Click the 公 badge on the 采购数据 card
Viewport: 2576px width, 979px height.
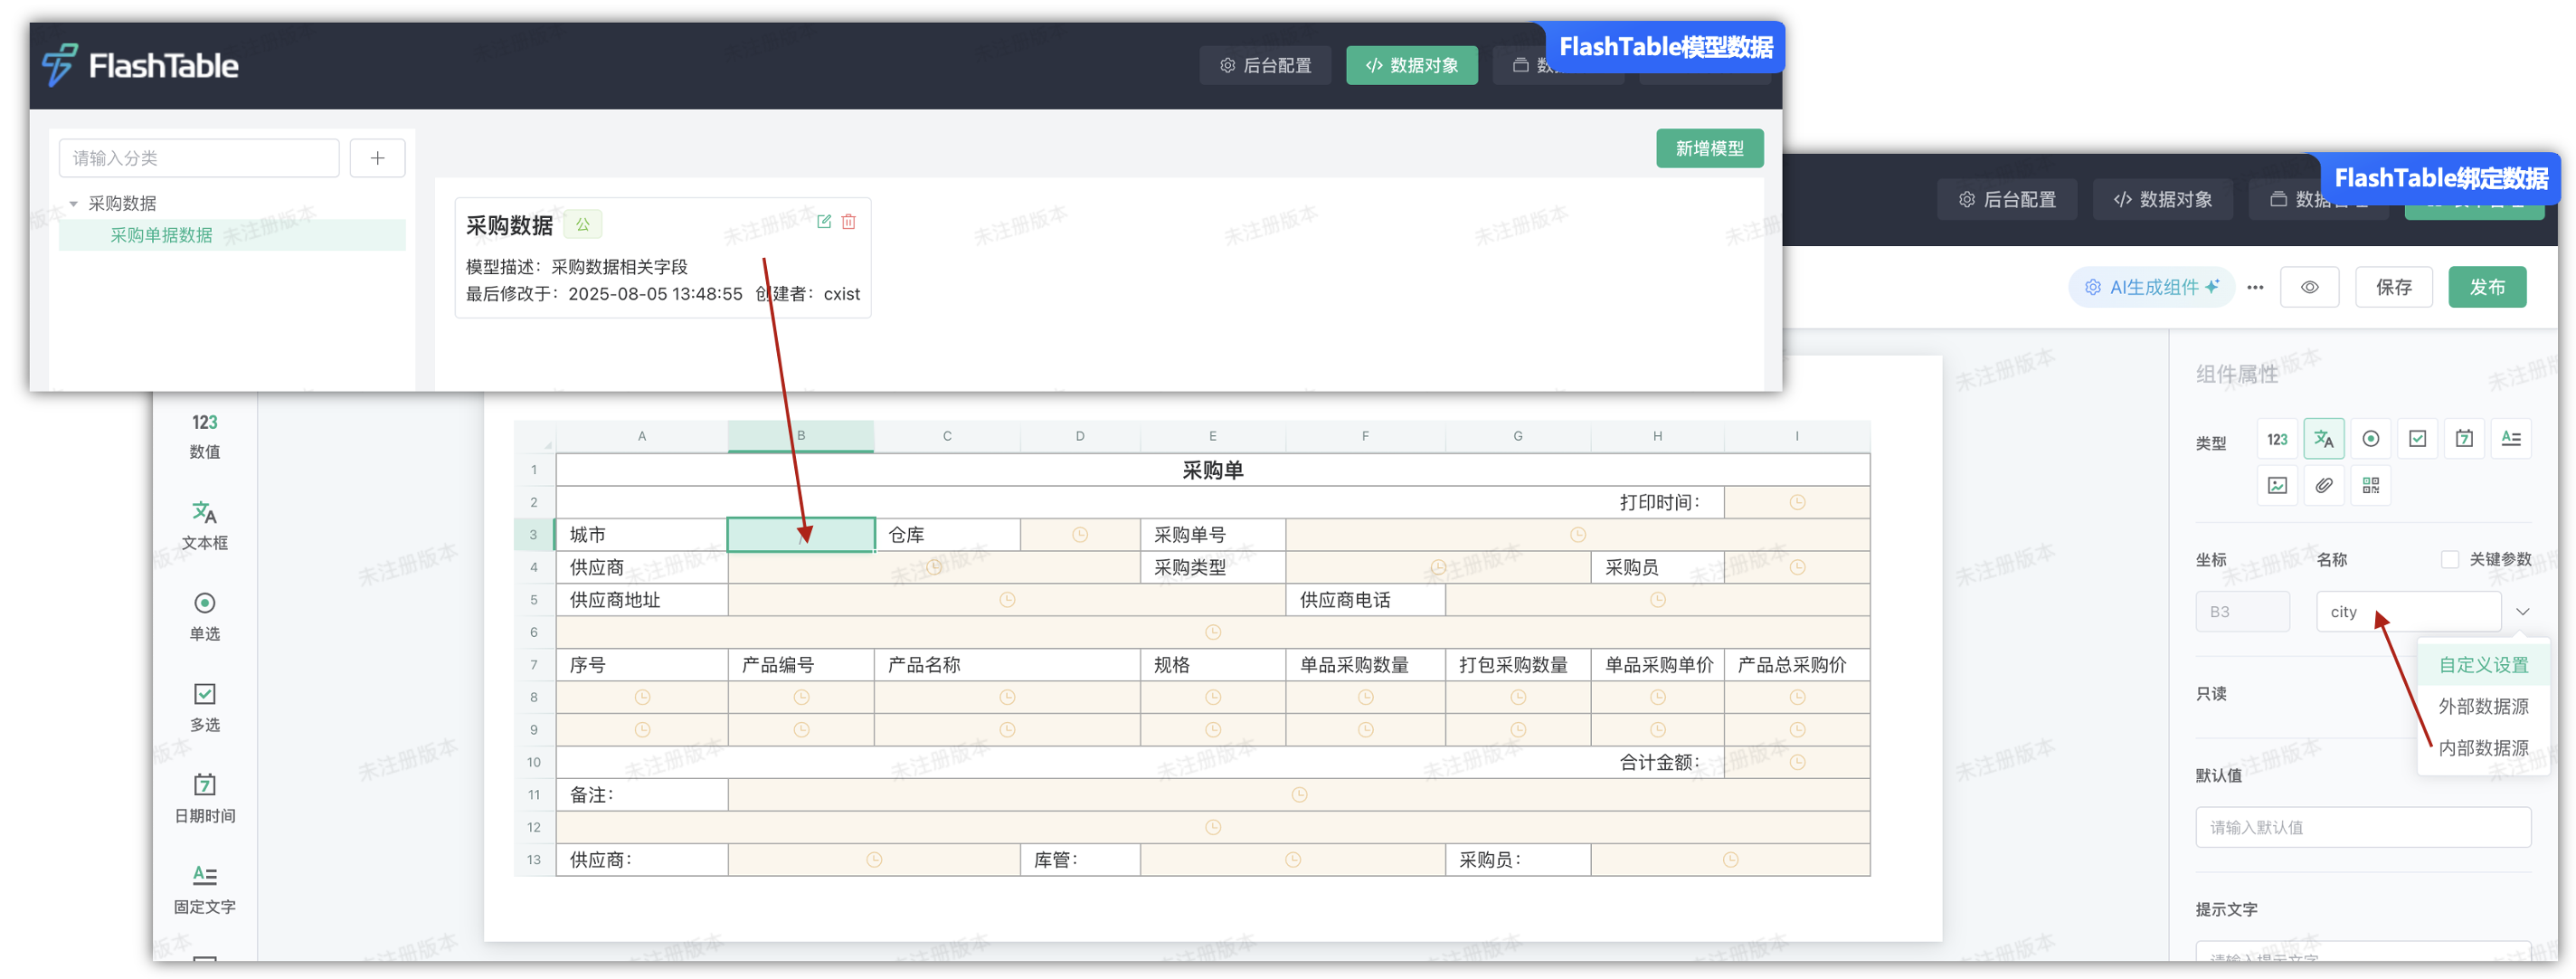(583, 225)
